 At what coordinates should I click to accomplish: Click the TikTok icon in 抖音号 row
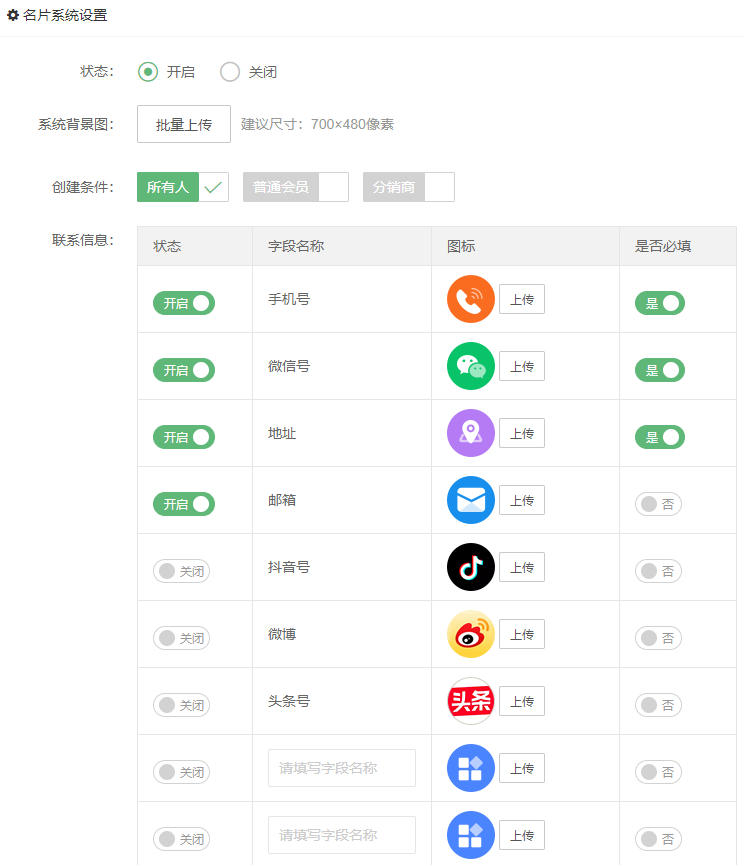(470, 567)
